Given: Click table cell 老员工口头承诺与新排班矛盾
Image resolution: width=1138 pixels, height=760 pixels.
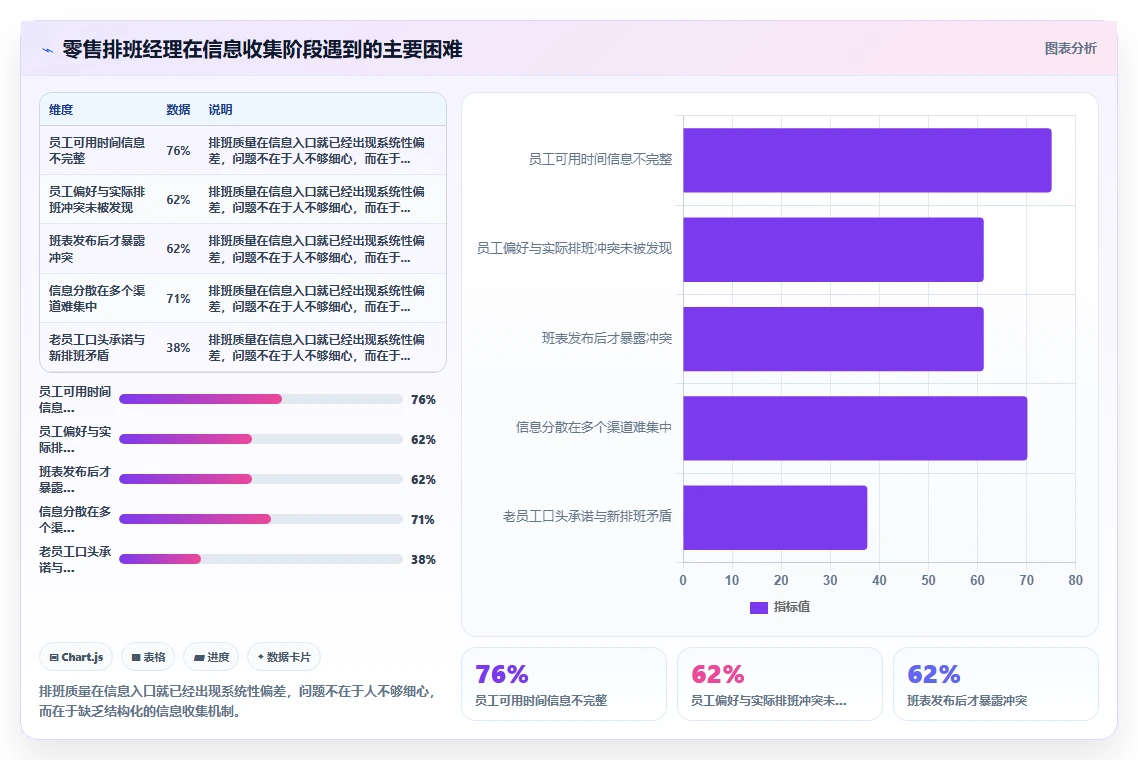Looking at the screenshot, I should pos(97,348).
